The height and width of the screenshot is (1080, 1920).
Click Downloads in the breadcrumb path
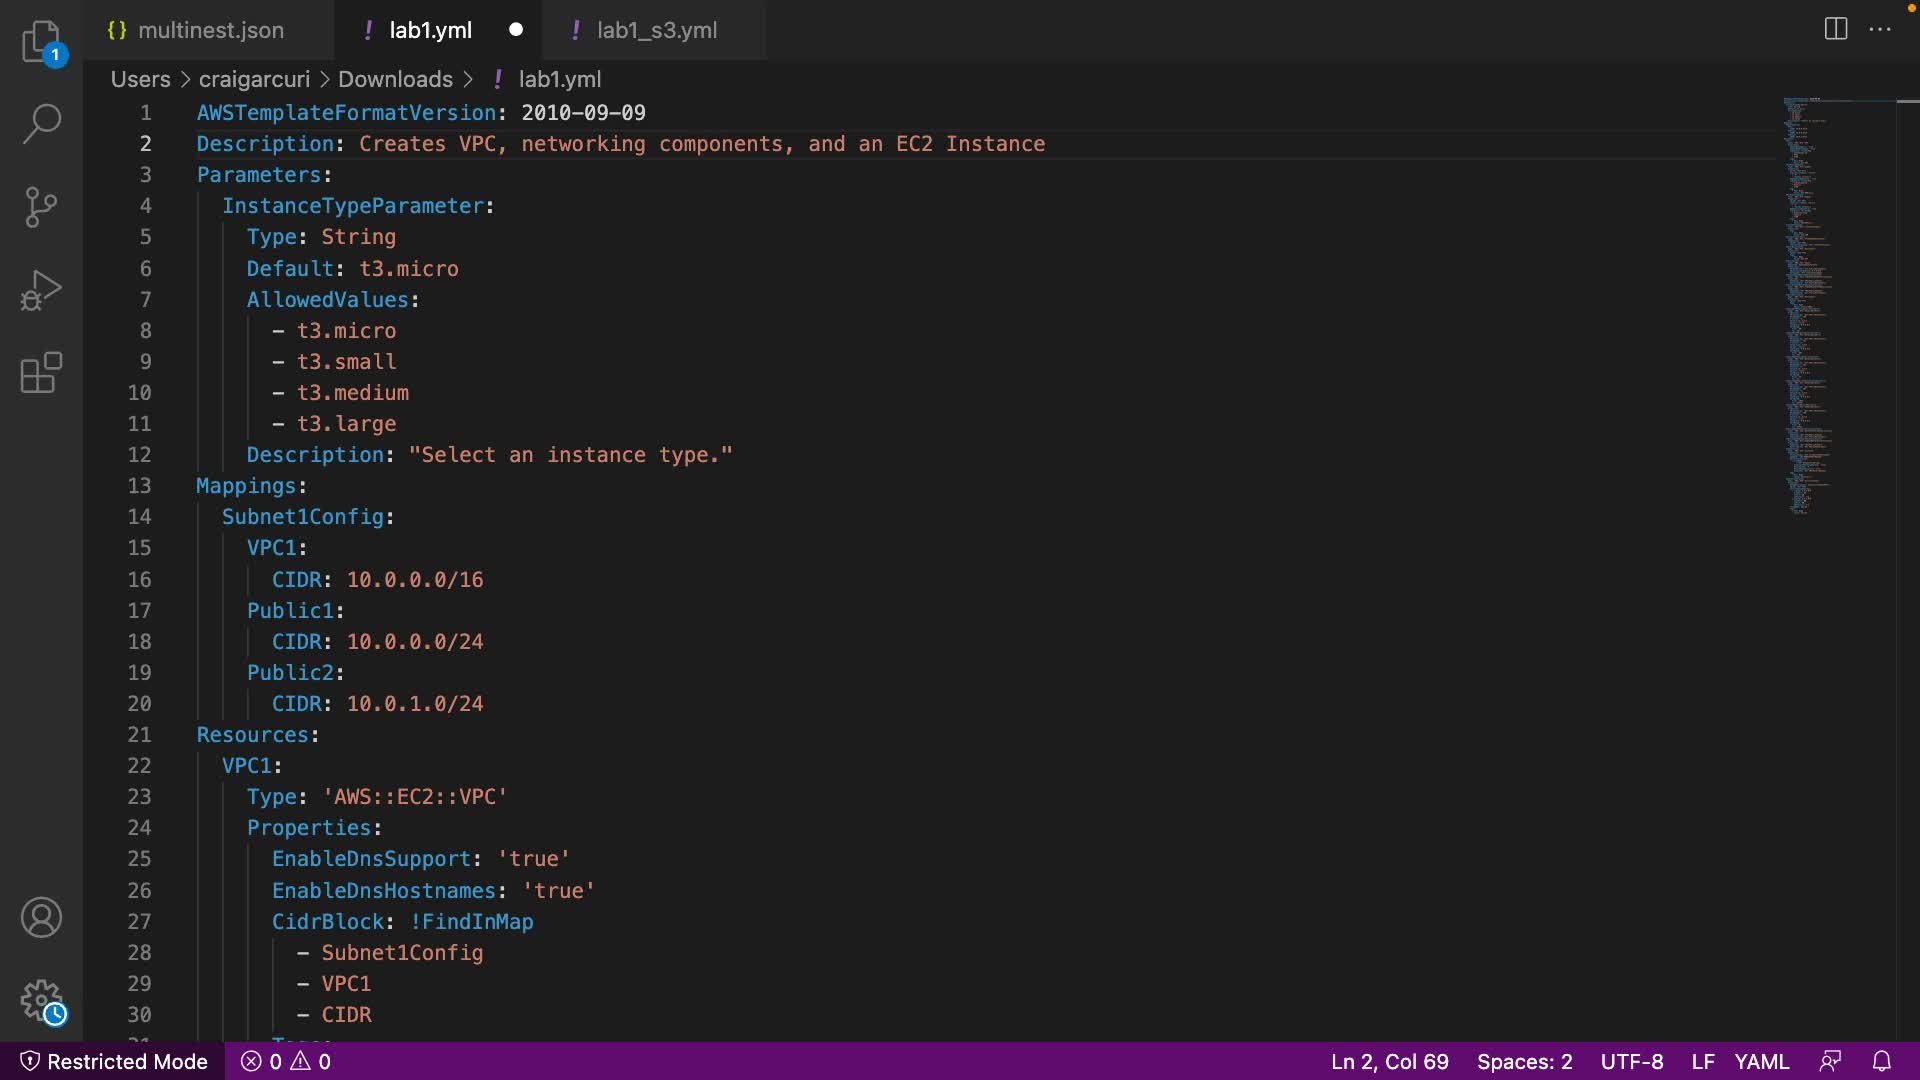coord(395,79)
